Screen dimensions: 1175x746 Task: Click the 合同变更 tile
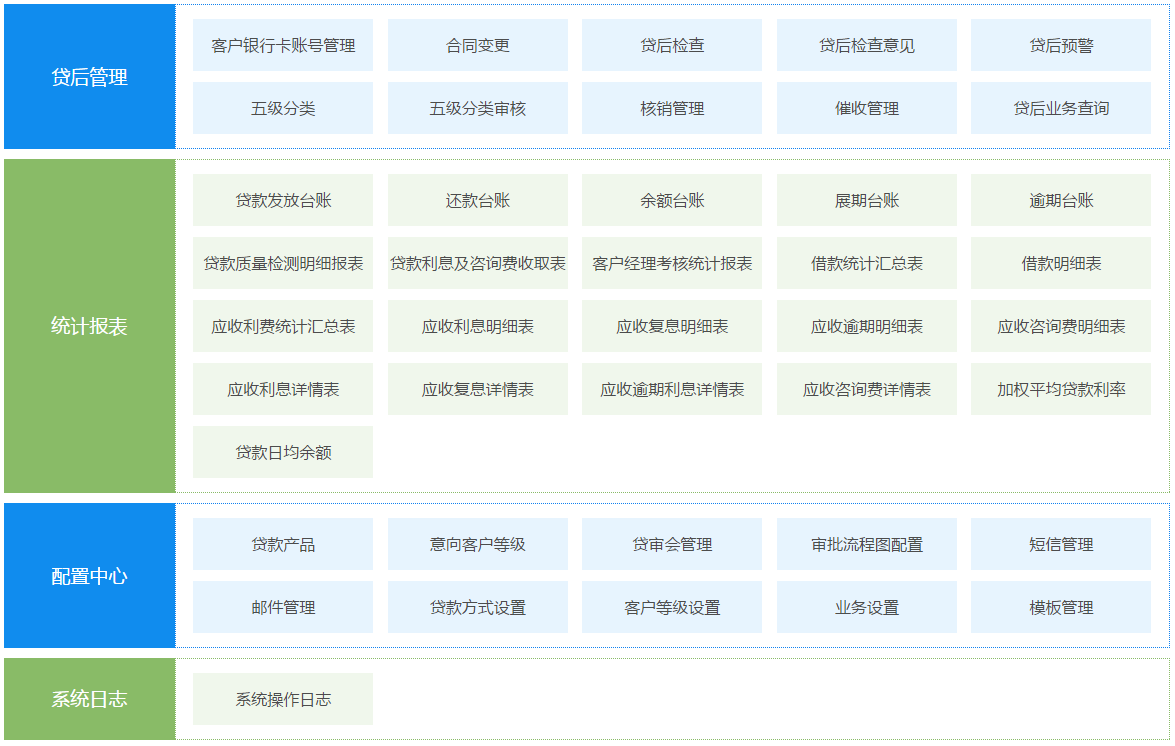pyautogui.click(x=477, y=45)
